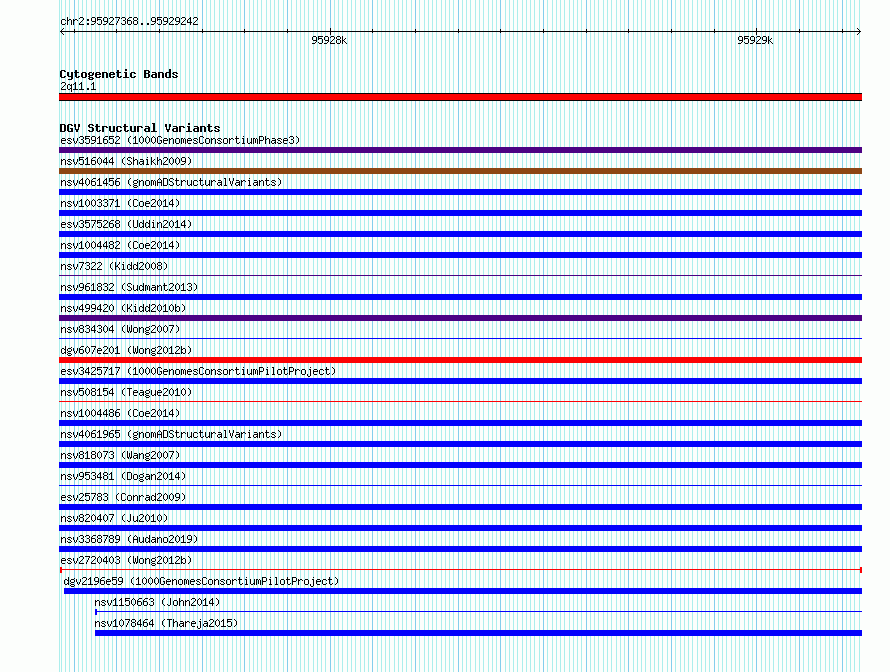Viewport: 890px width, 672px height.
Task: Select the blue bar below nsv4061965
Action: [x=460, y=444]
